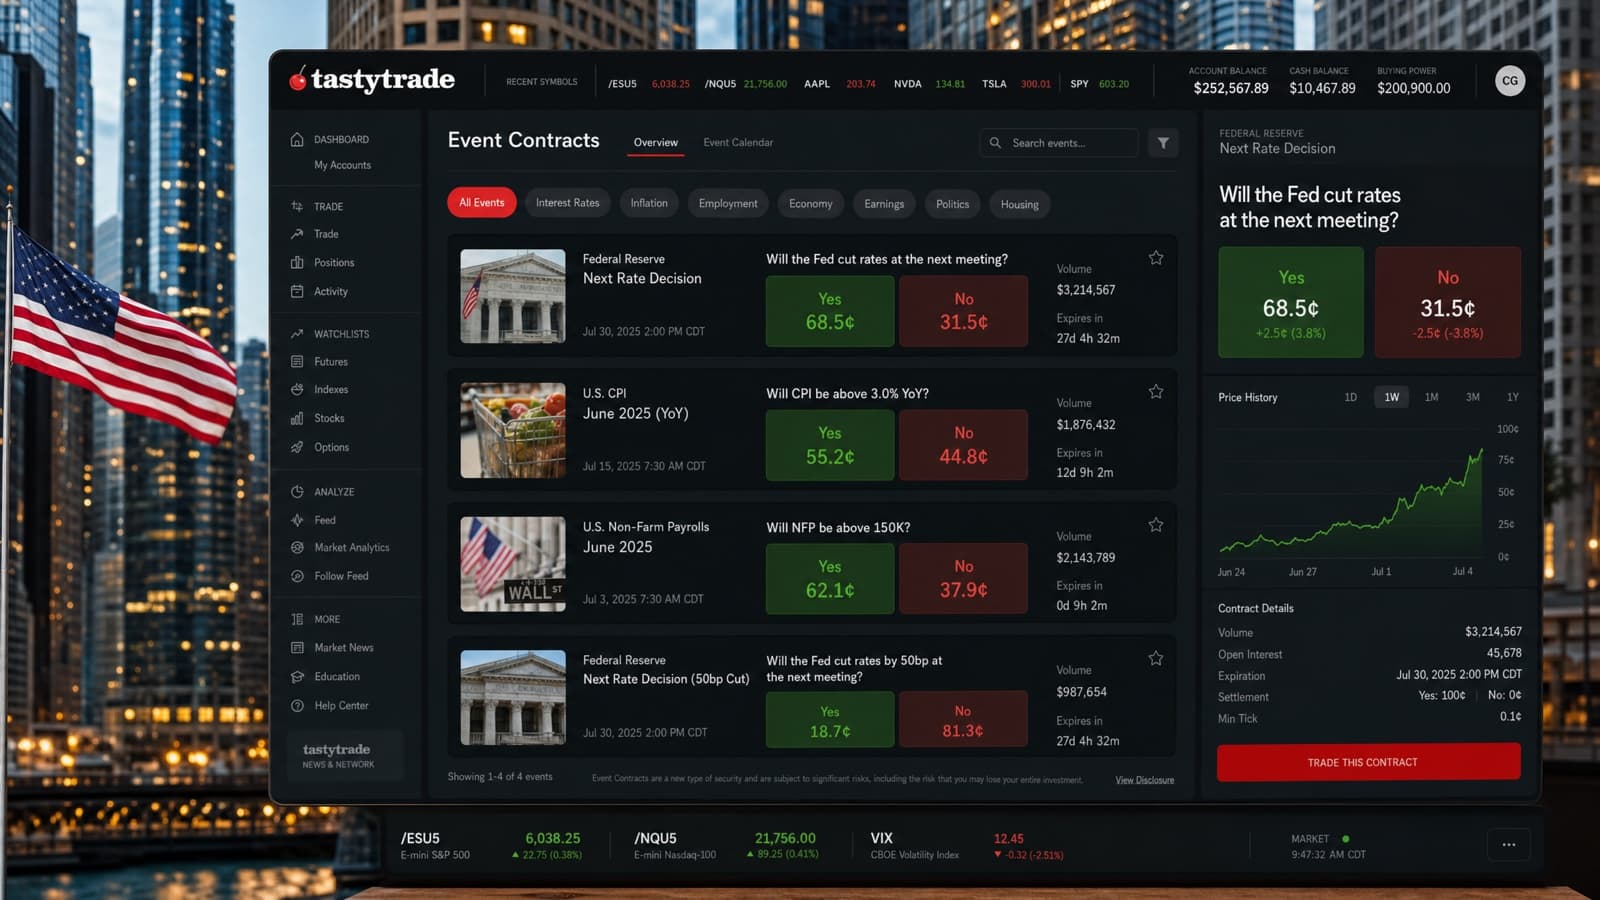Image resolution: width=1600 pixels, height=900 pixels.
Task: Open Positions via its sidebar icon
Action: [297, 262]
